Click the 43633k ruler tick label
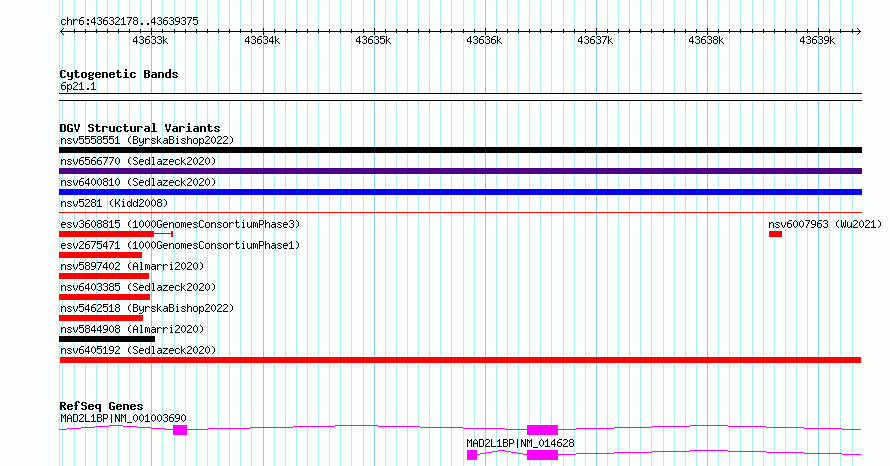 point(150,41)
